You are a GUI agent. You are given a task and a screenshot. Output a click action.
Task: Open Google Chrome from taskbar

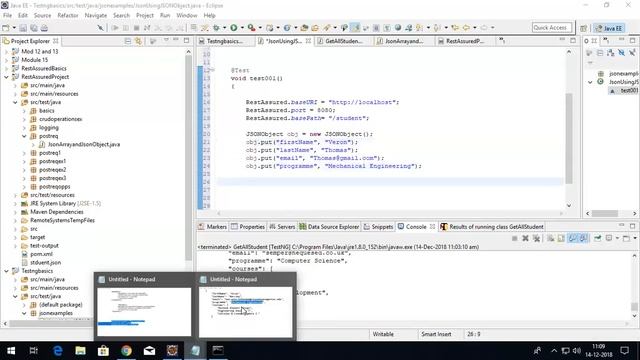tap(126, 351)
